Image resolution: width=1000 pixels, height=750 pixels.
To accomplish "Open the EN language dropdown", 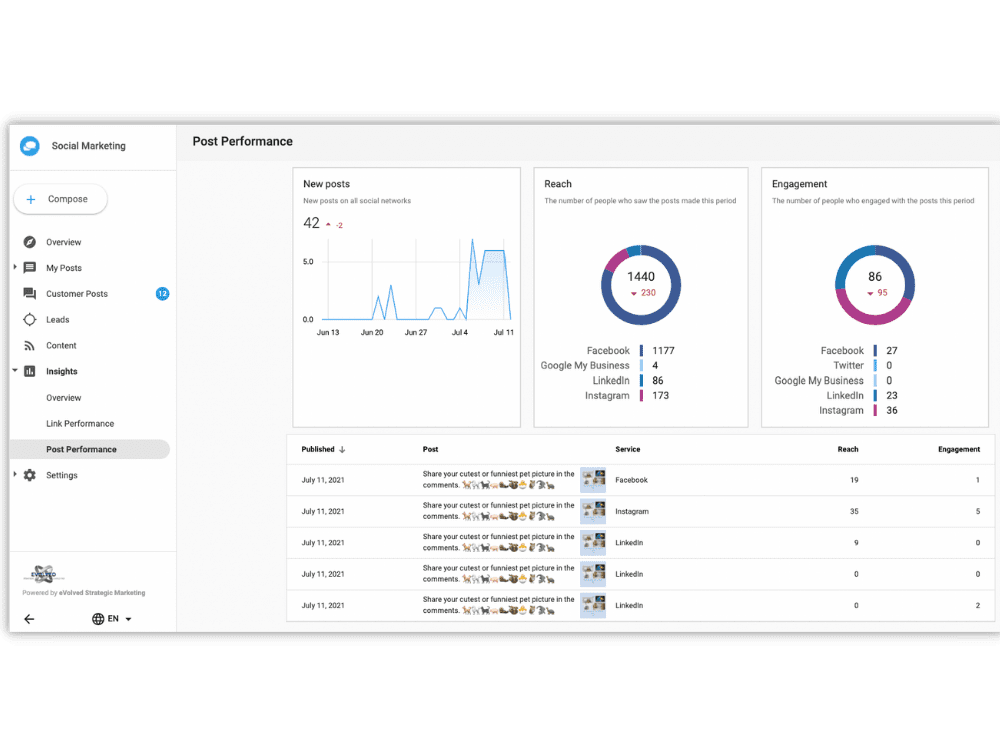I will coord(113,618).
